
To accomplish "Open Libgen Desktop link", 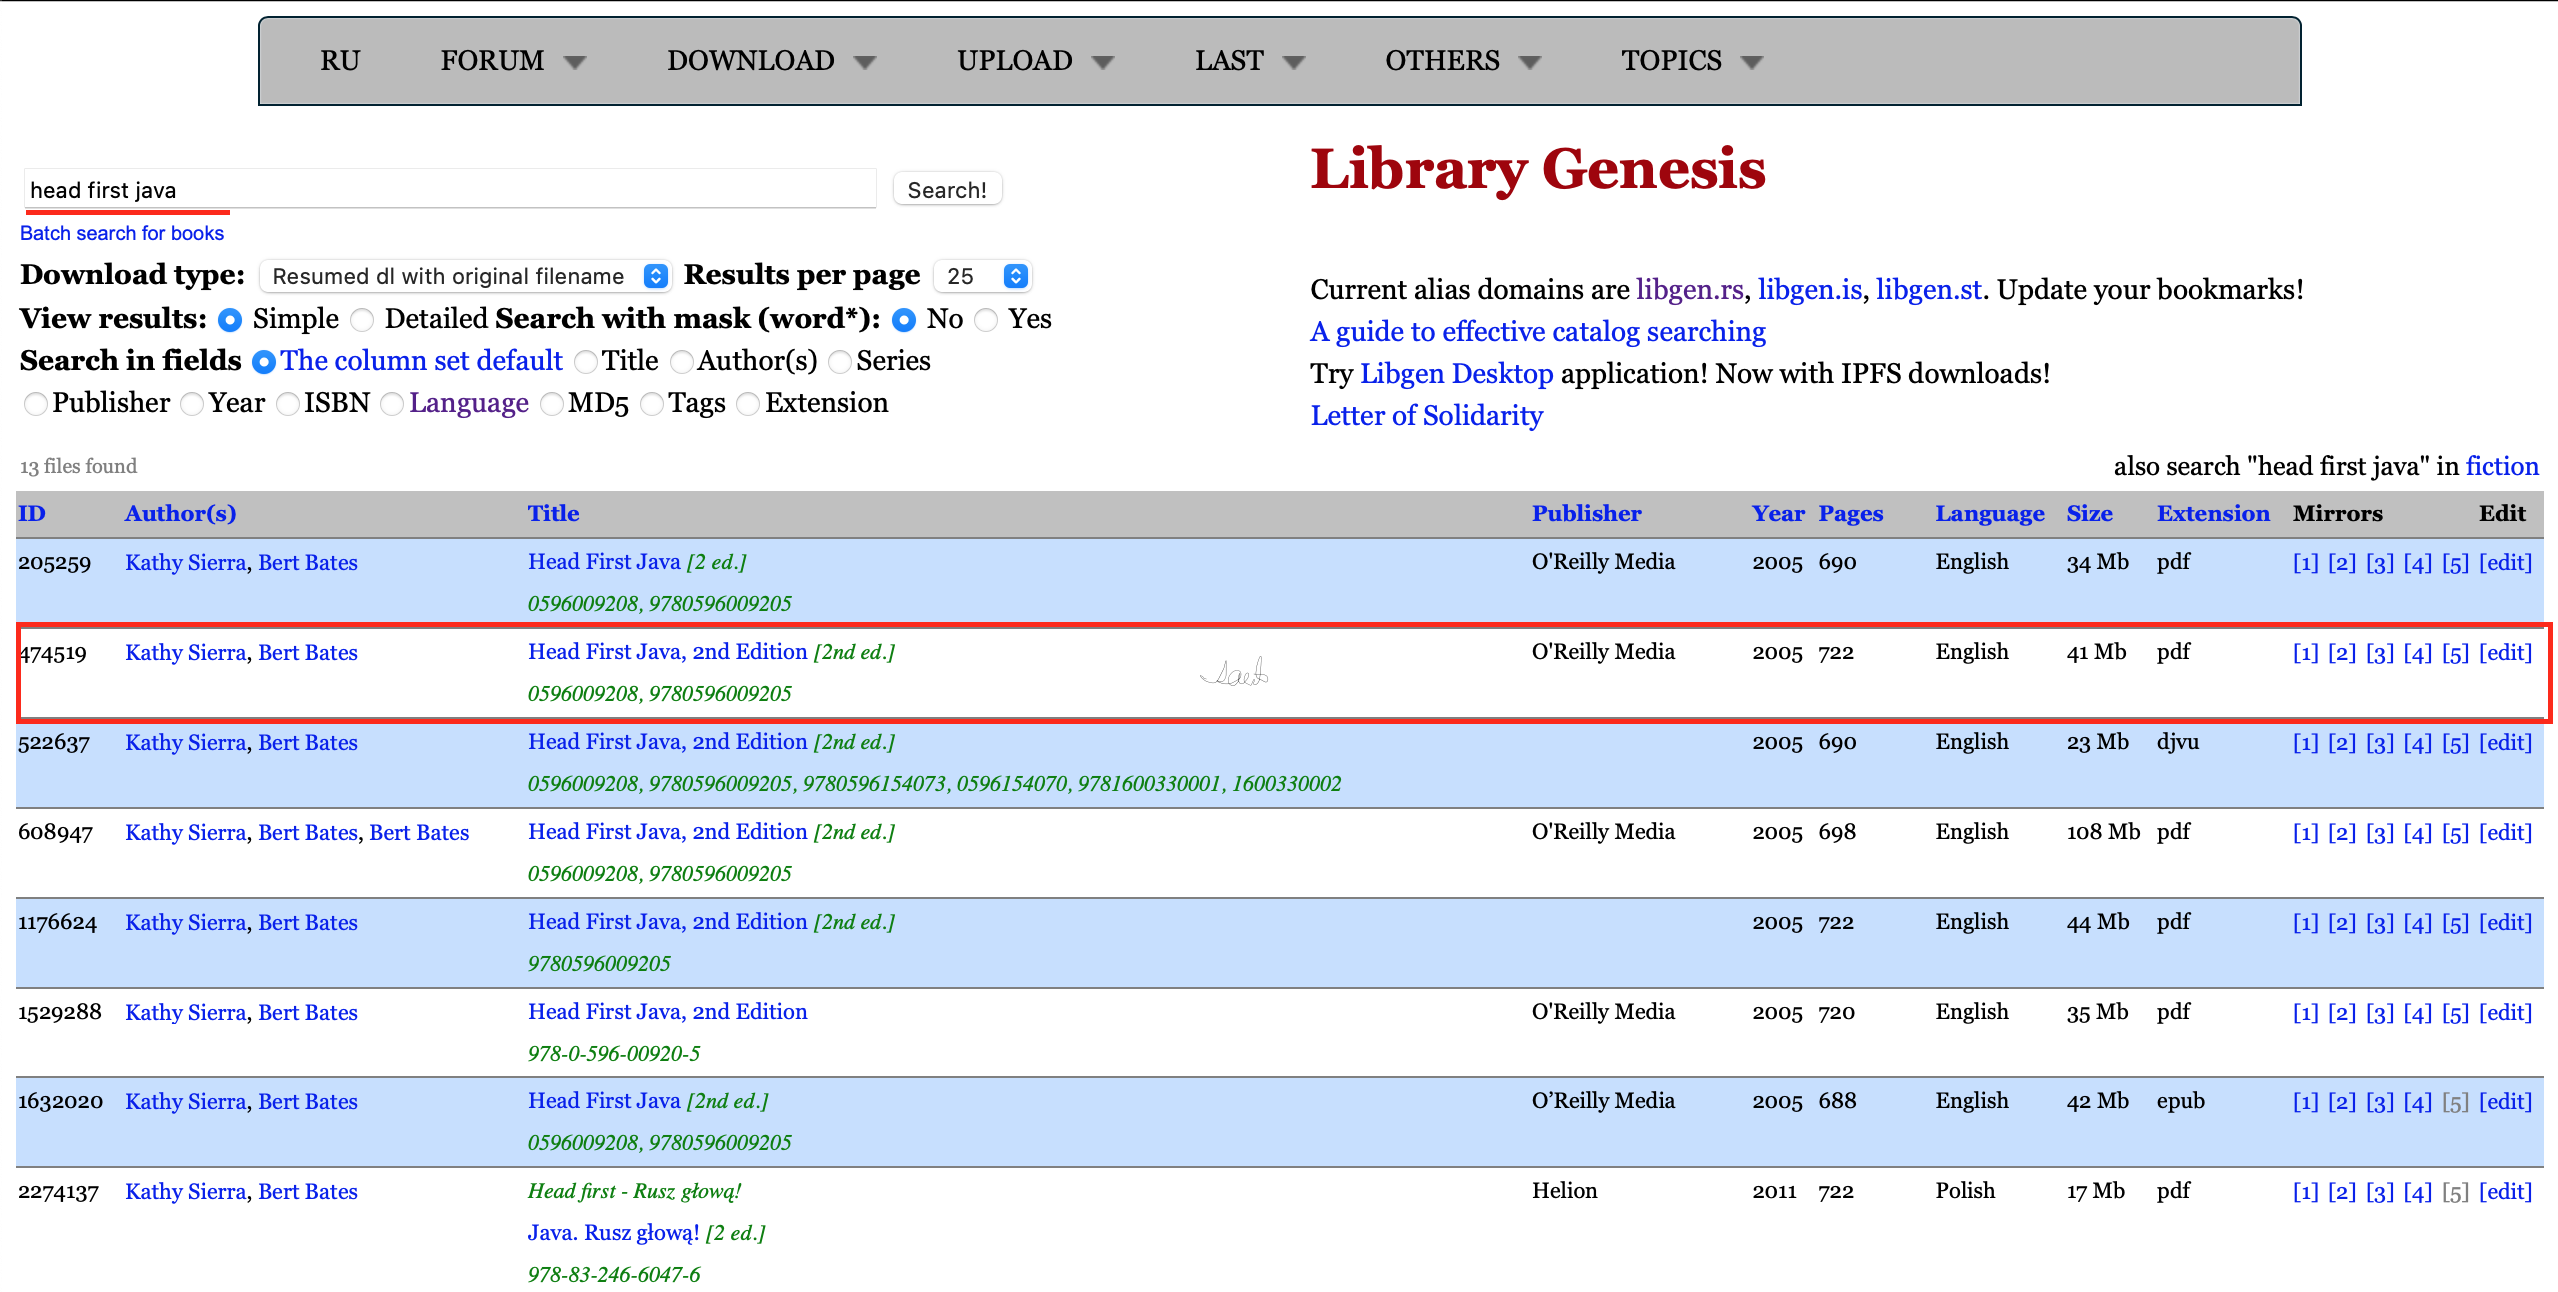I will (x=1456, y=374).
